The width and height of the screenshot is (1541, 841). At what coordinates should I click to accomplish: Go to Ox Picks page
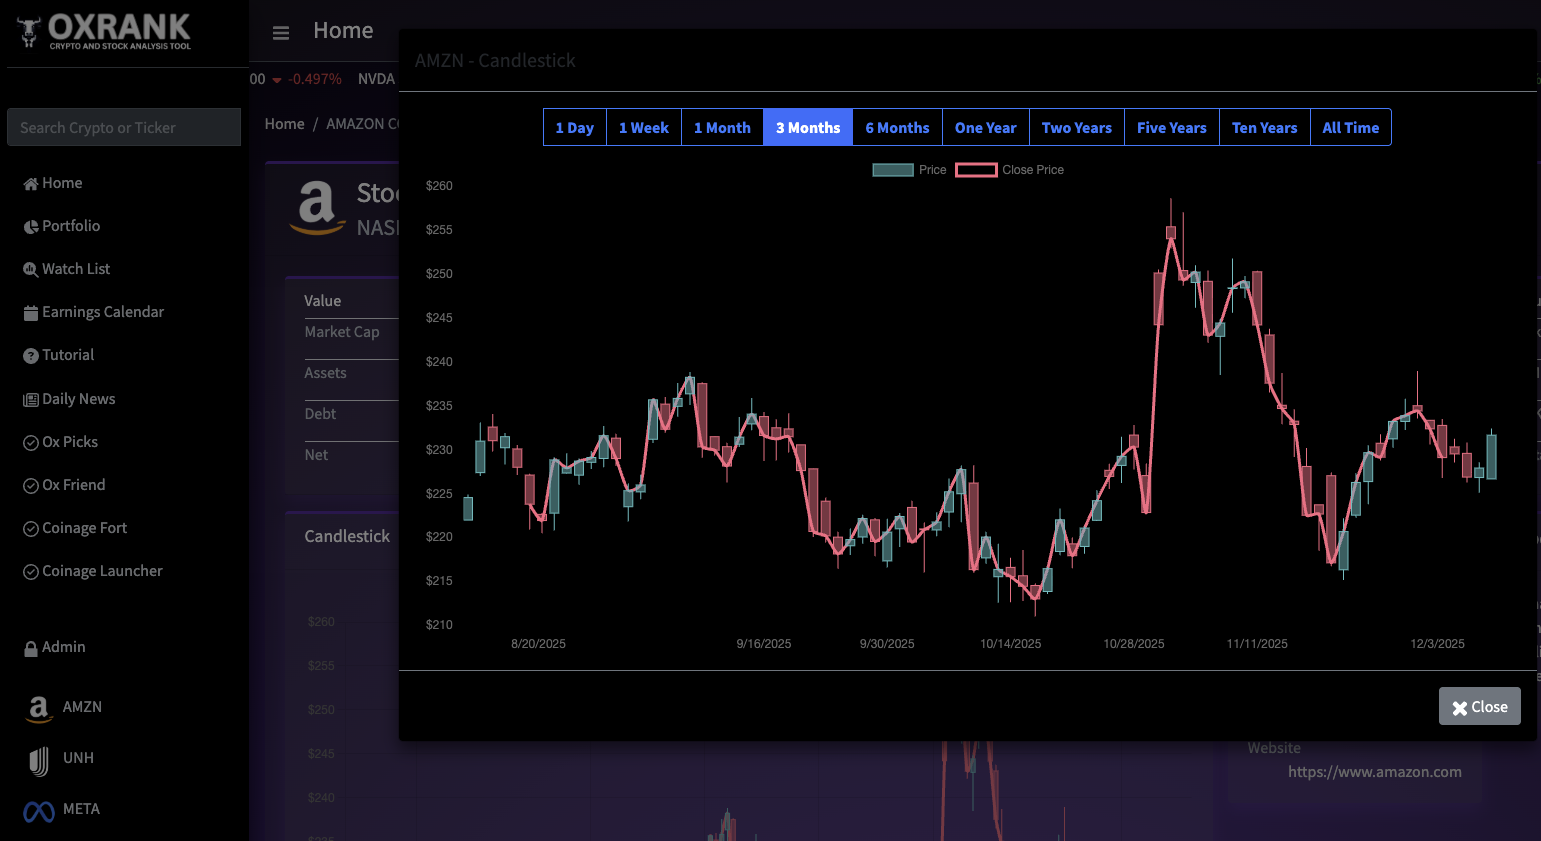coord(69,442)
